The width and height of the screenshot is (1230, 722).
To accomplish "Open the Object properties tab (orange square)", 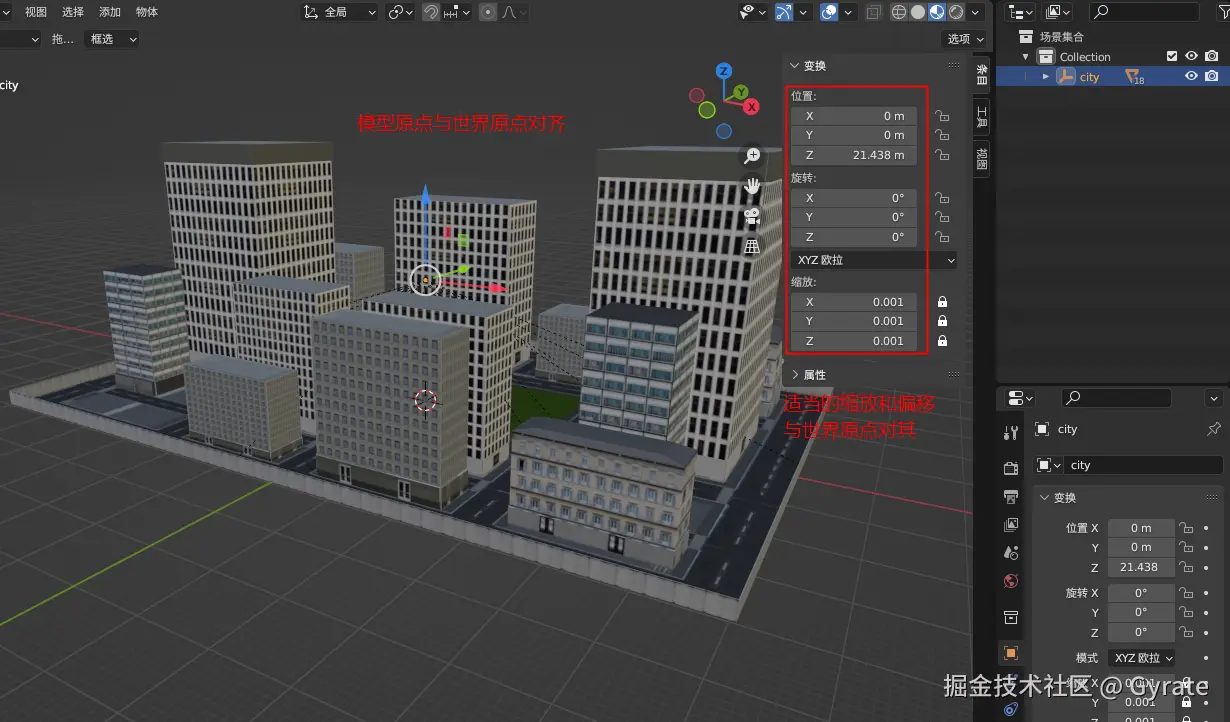I will pyautogui.click(x=1010, y=653).
